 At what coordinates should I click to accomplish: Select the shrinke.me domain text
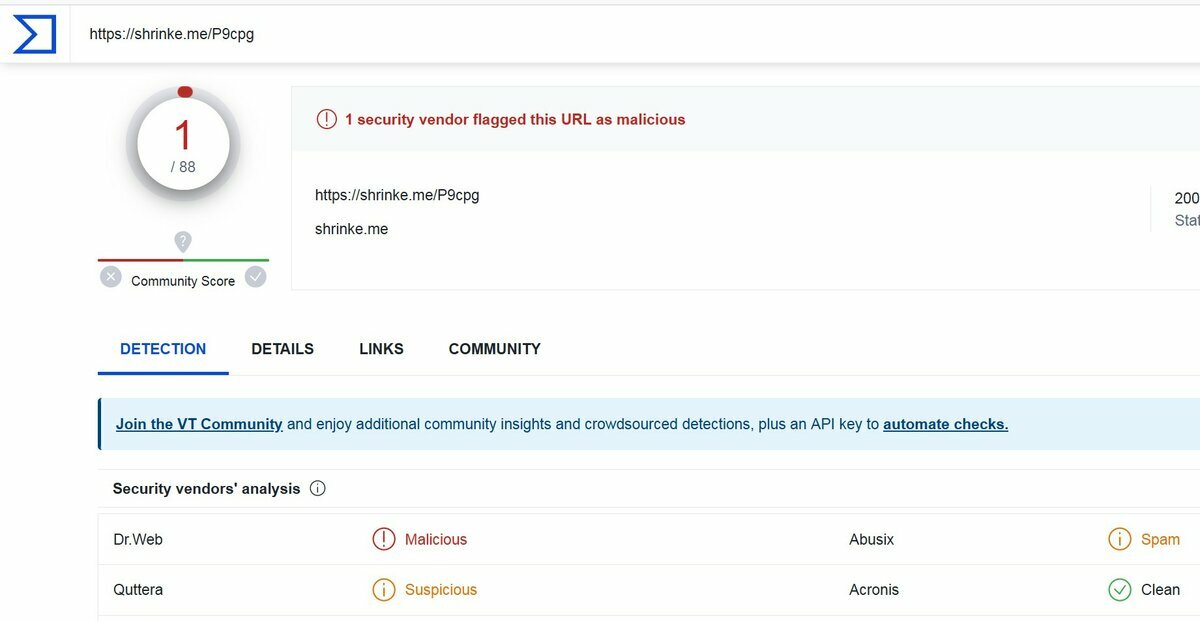tap(351, 229)
